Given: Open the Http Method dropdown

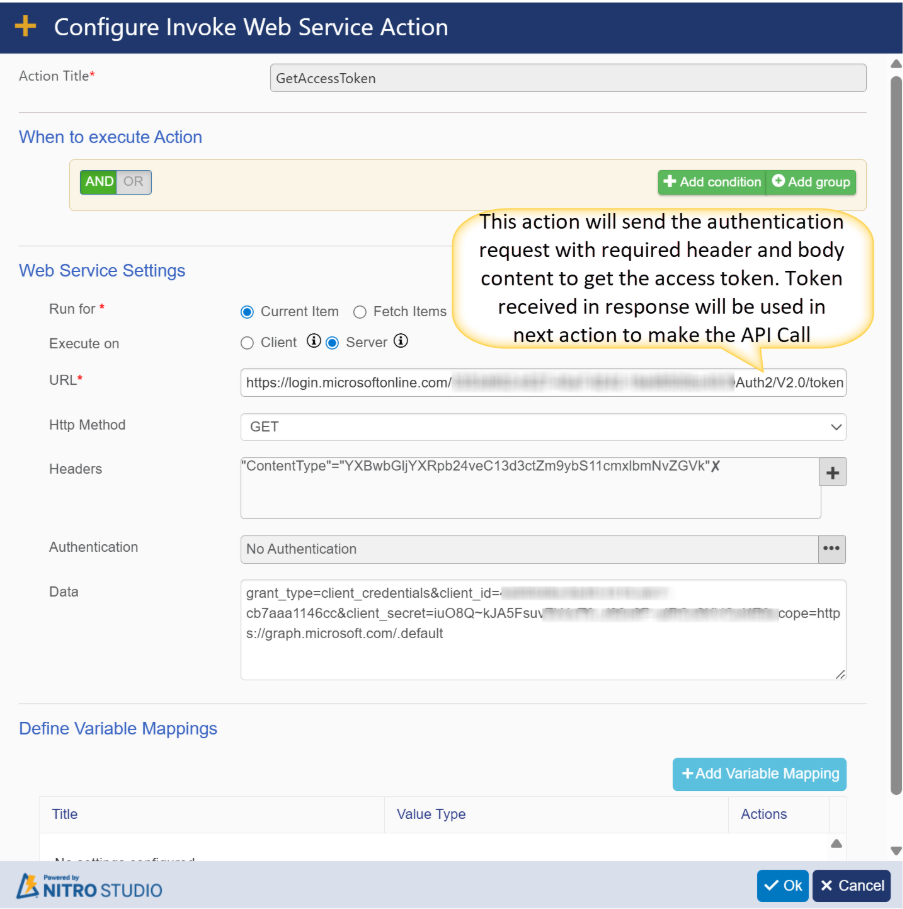Looking at the screenshot, I should (x=543, y=427).
